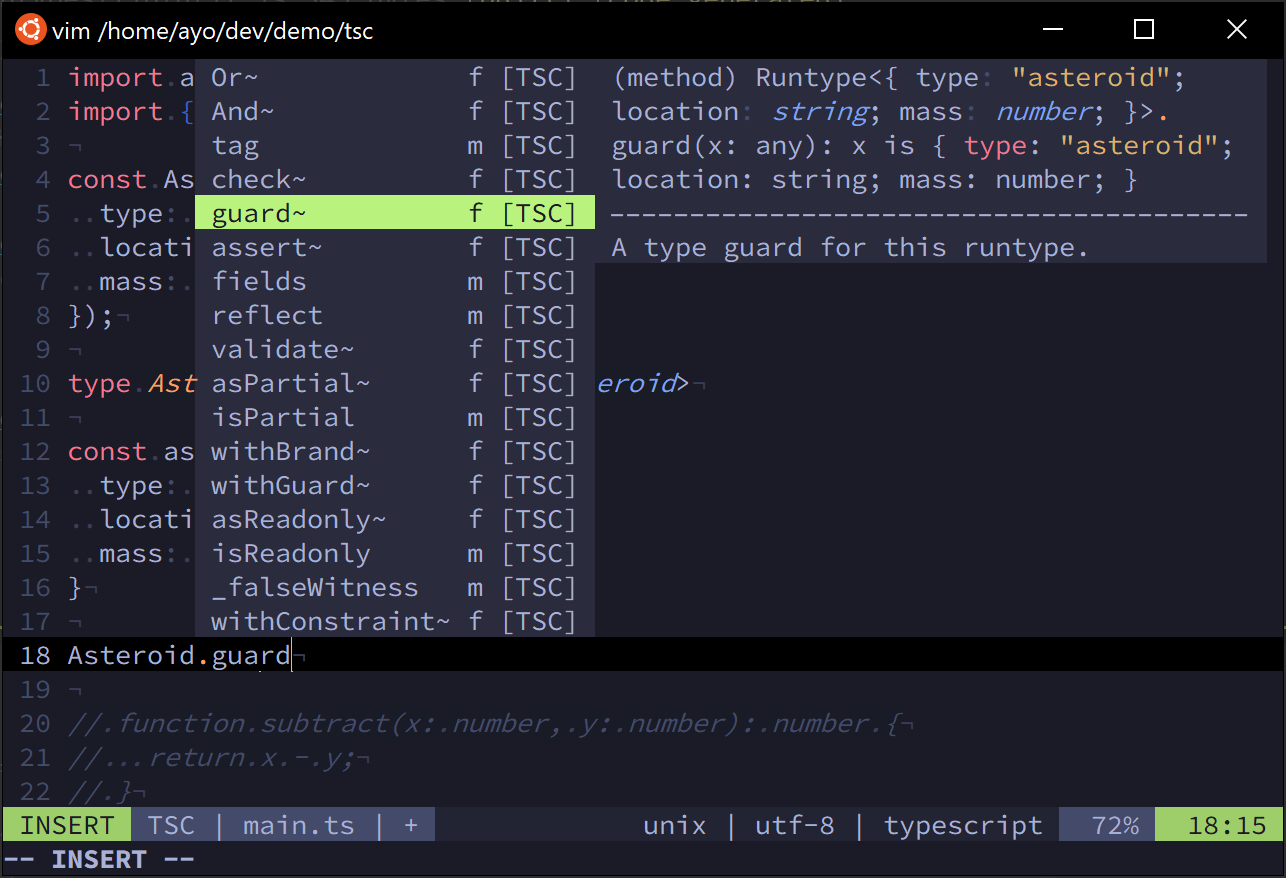Pick the asPartial~ completion item
1286x878 pixels.
click(290, 383)
